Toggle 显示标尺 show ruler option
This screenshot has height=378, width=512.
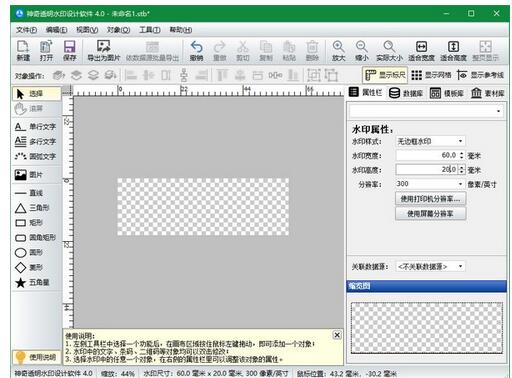tap(385, 75)
